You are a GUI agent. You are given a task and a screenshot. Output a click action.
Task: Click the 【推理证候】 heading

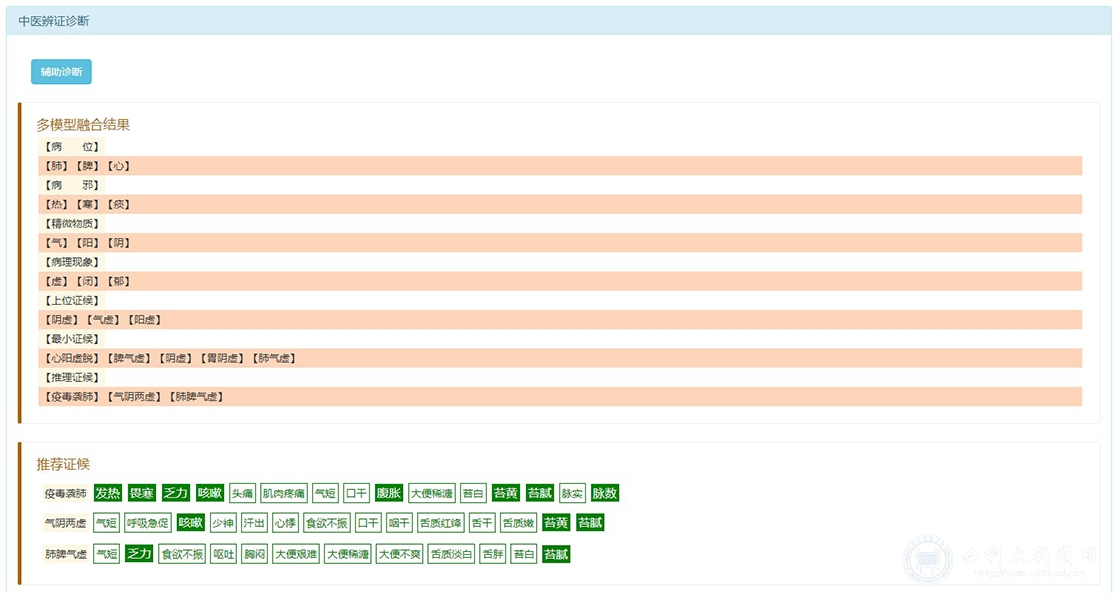click(x=72, y=377)
